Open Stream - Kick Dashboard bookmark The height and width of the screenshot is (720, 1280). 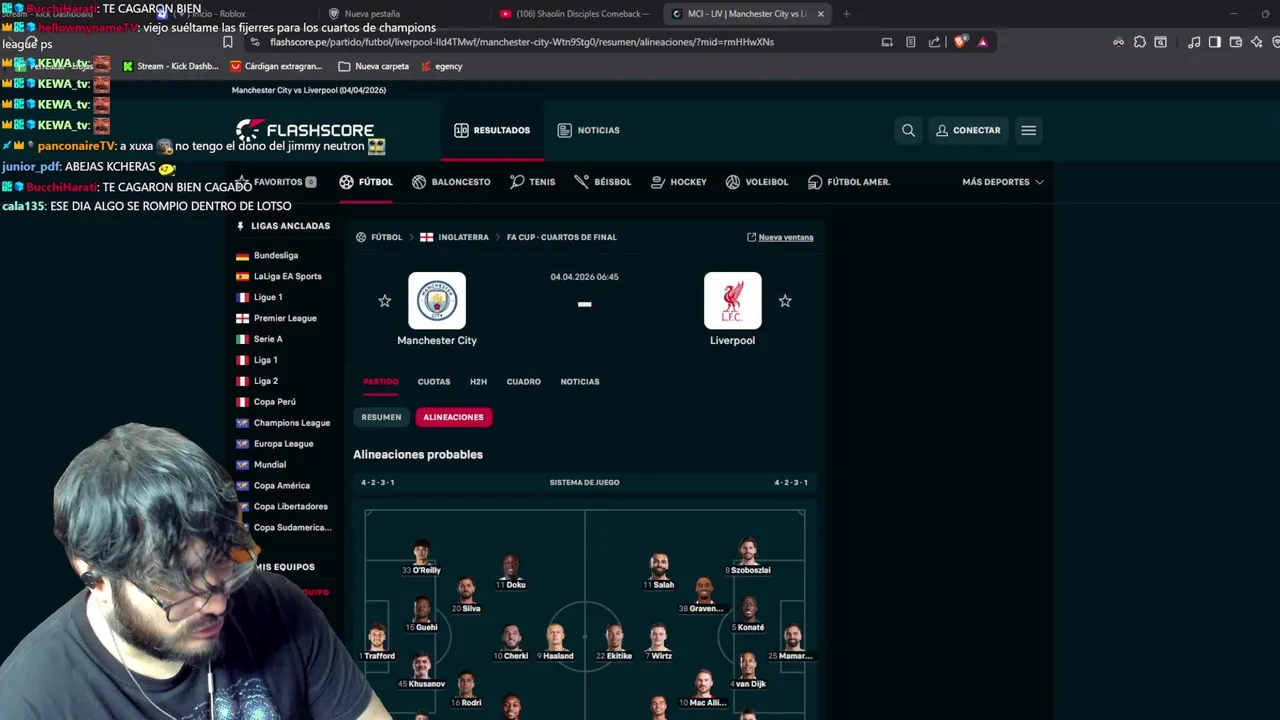(170, 66)
